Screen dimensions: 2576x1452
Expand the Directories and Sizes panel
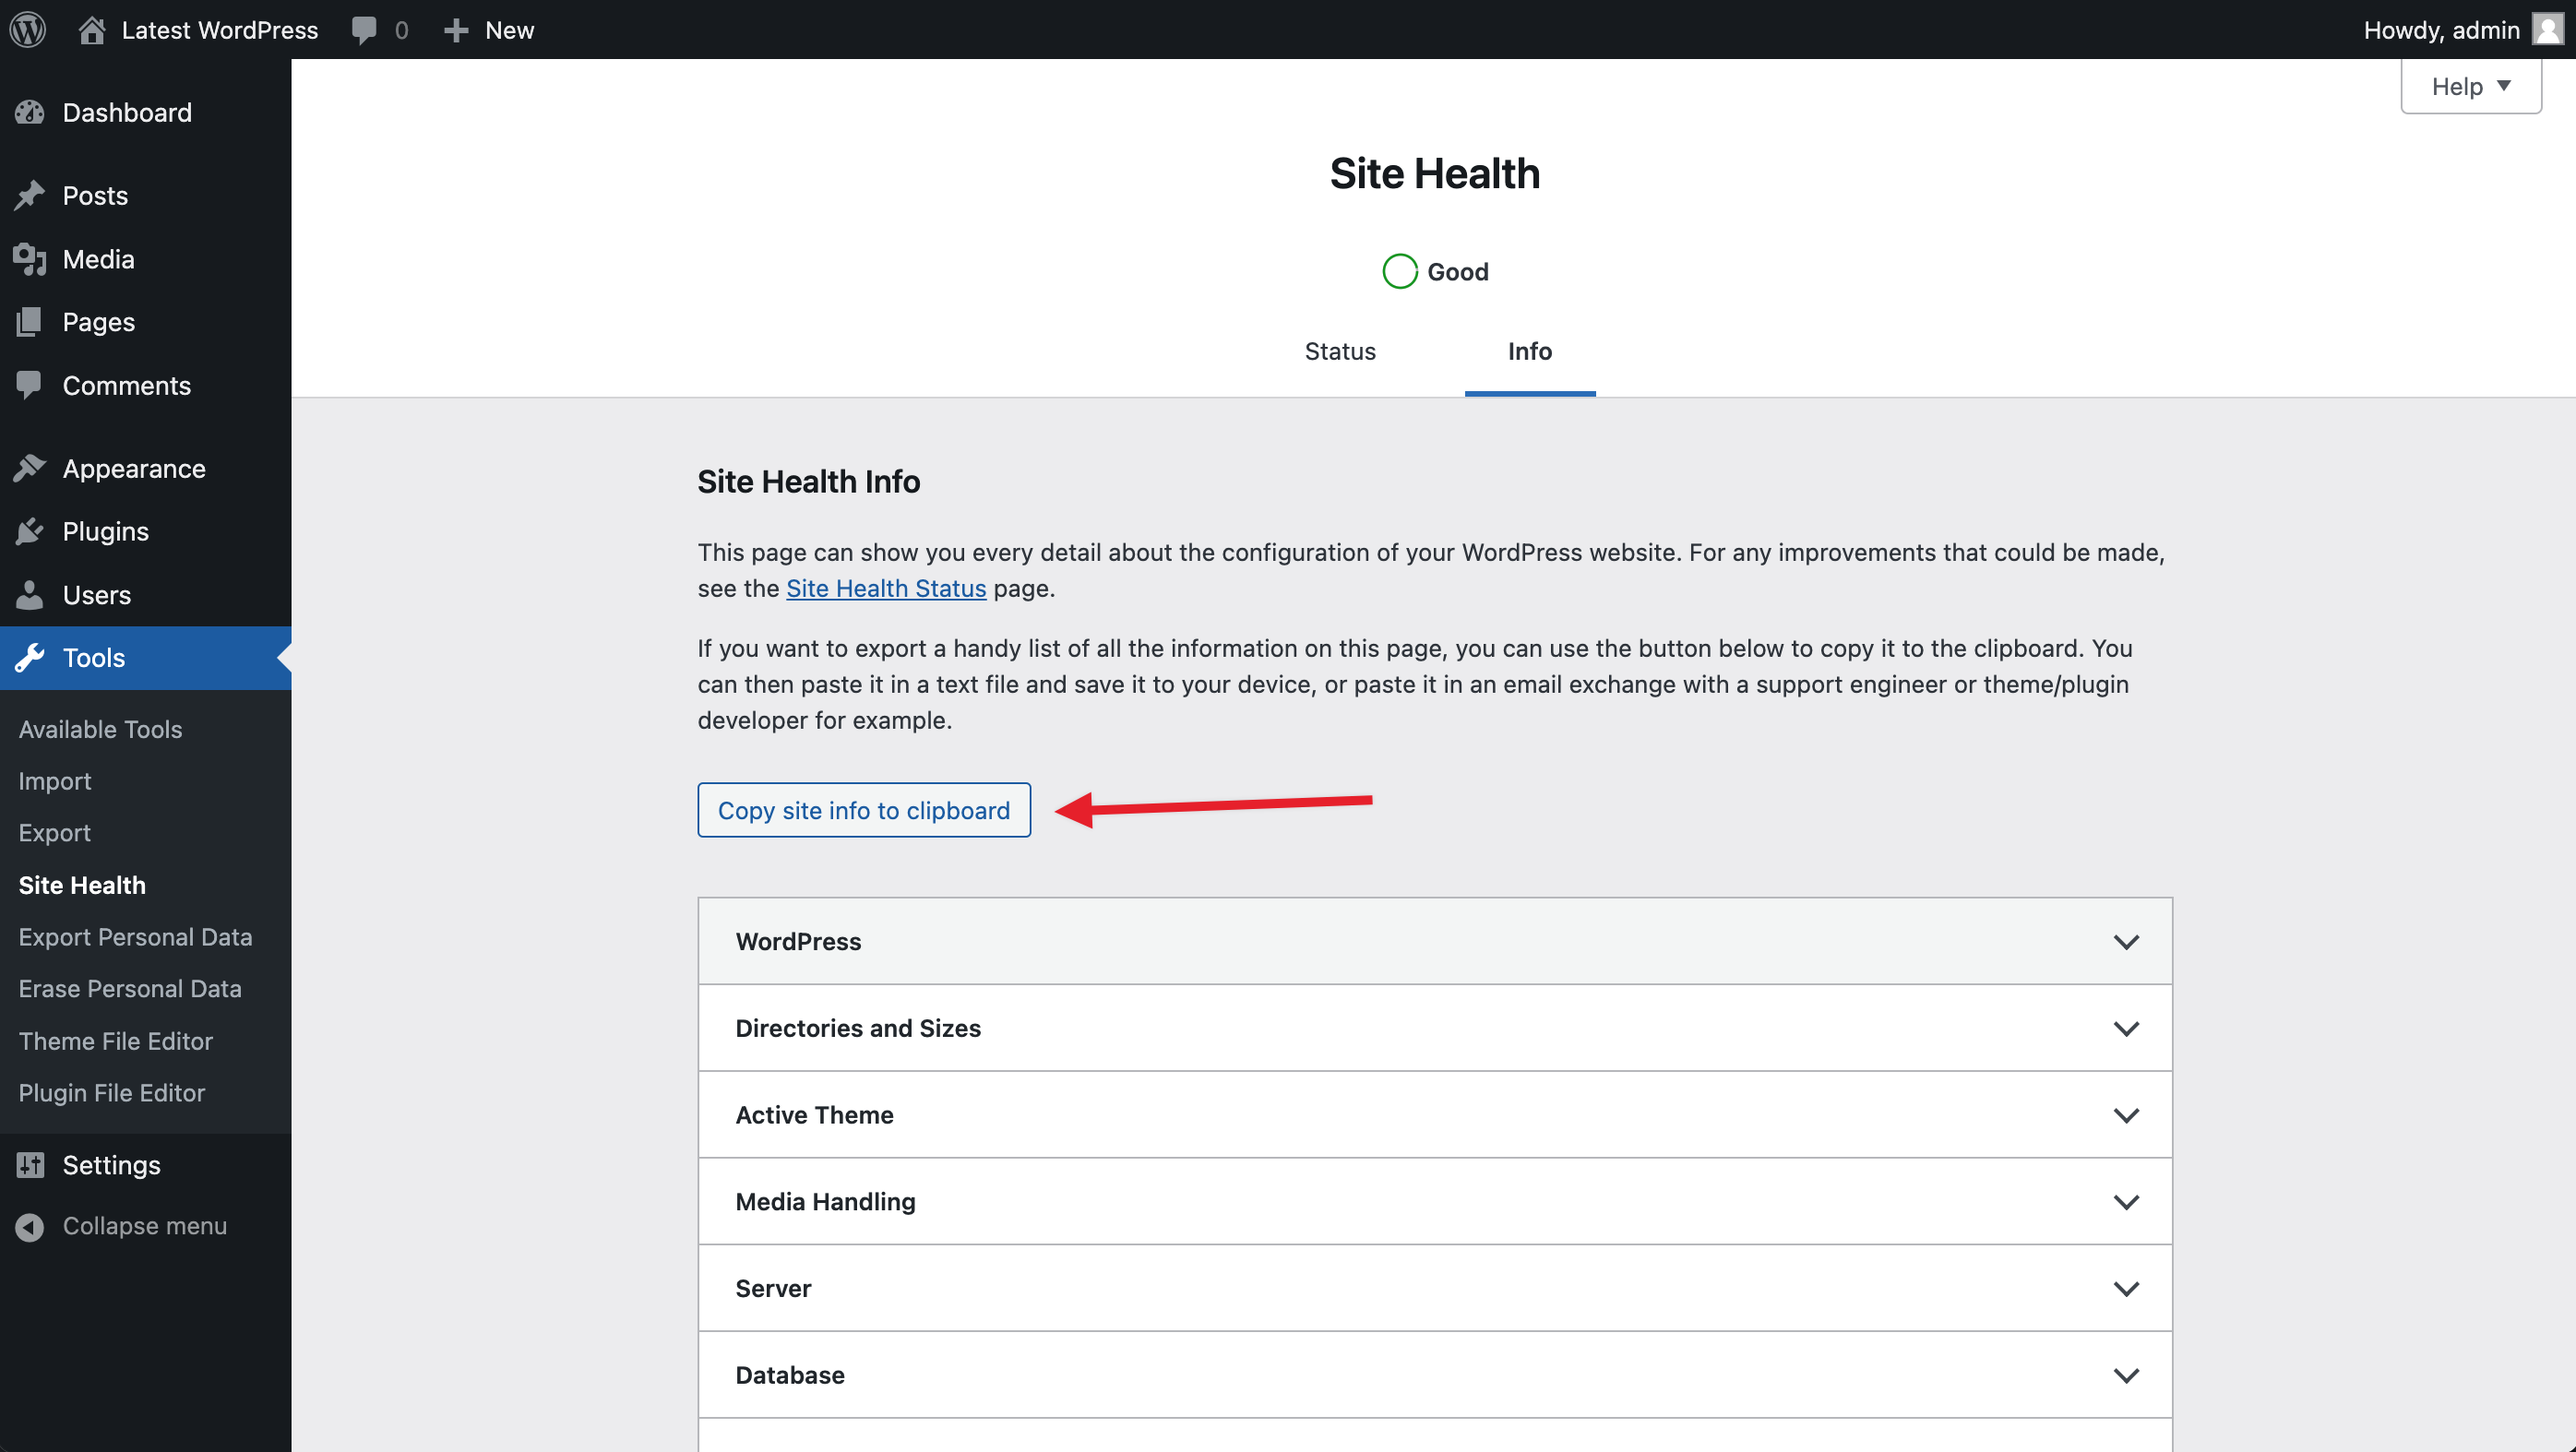point(1434,1028)
